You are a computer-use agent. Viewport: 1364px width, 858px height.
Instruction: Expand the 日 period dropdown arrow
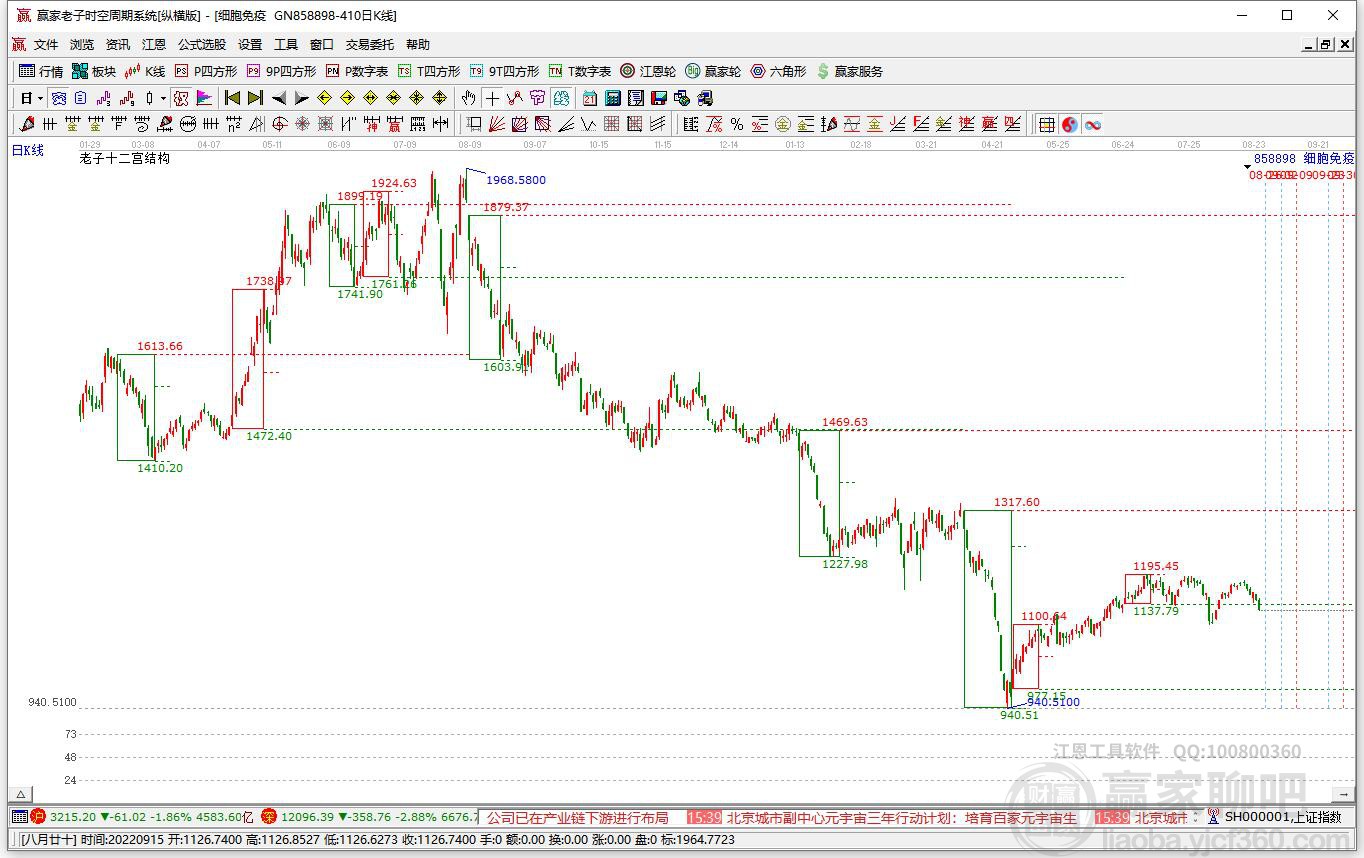point(40,98)
